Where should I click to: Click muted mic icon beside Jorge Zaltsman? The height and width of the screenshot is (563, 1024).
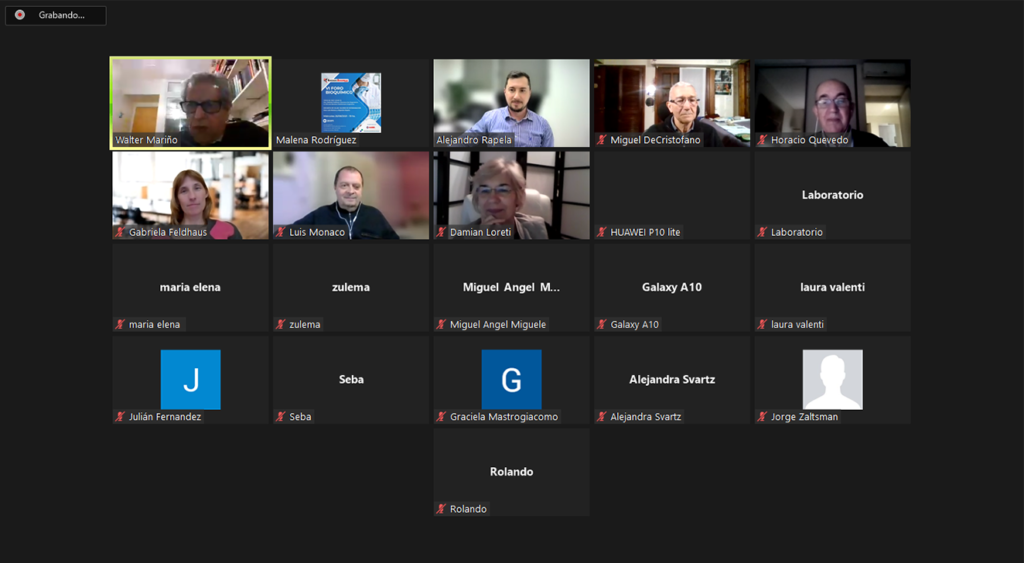click(x=763, y=417)
